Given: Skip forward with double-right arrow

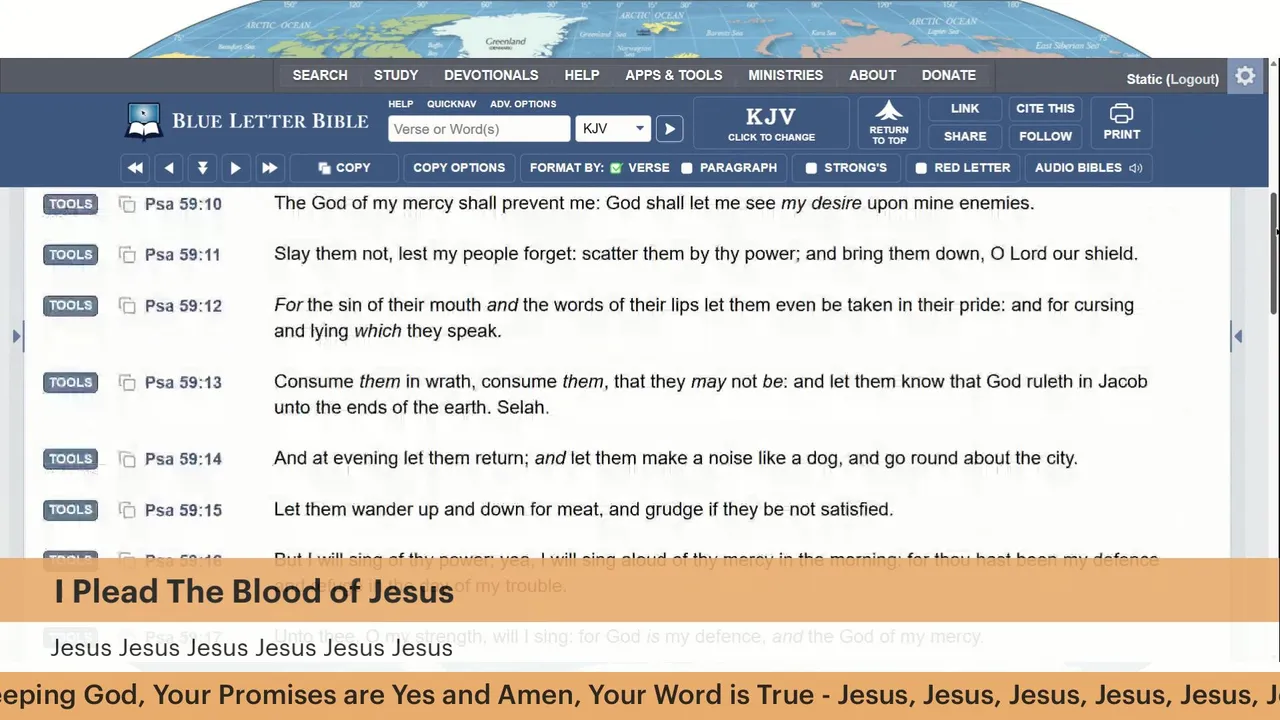Looking at the screenshot, I should pos(269,168).
